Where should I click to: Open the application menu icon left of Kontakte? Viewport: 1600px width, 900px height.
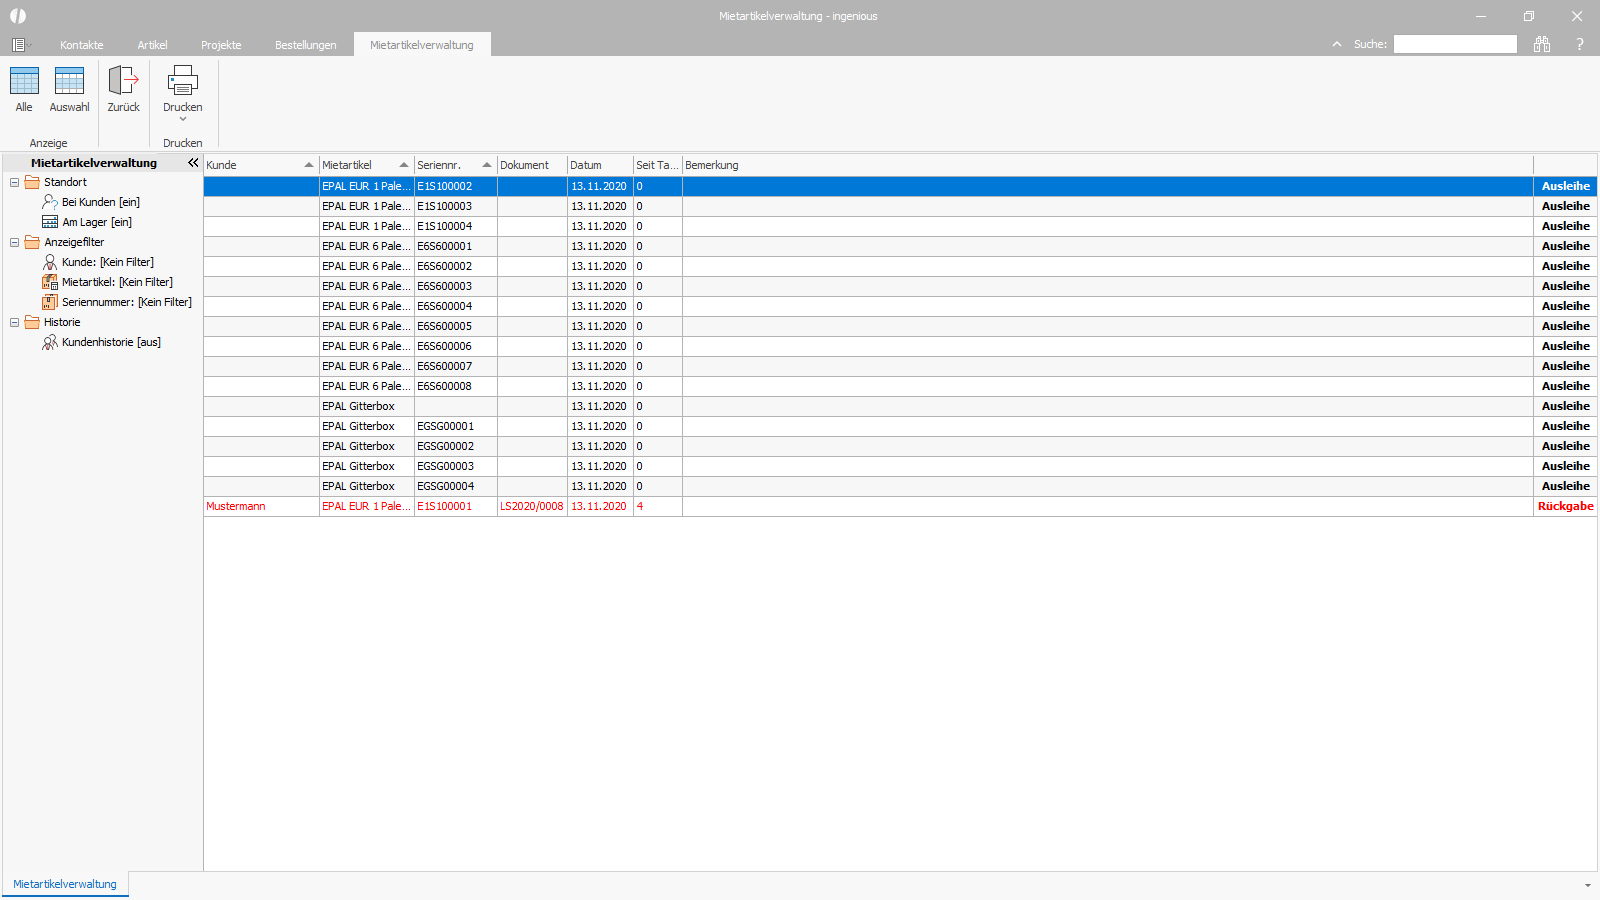click(19, 45)
